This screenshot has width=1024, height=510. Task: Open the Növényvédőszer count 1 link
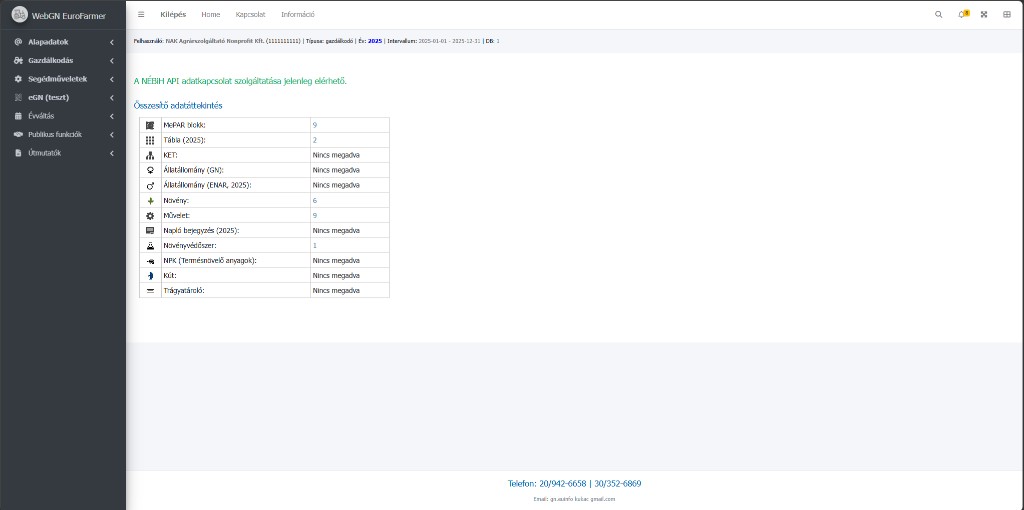315,246
